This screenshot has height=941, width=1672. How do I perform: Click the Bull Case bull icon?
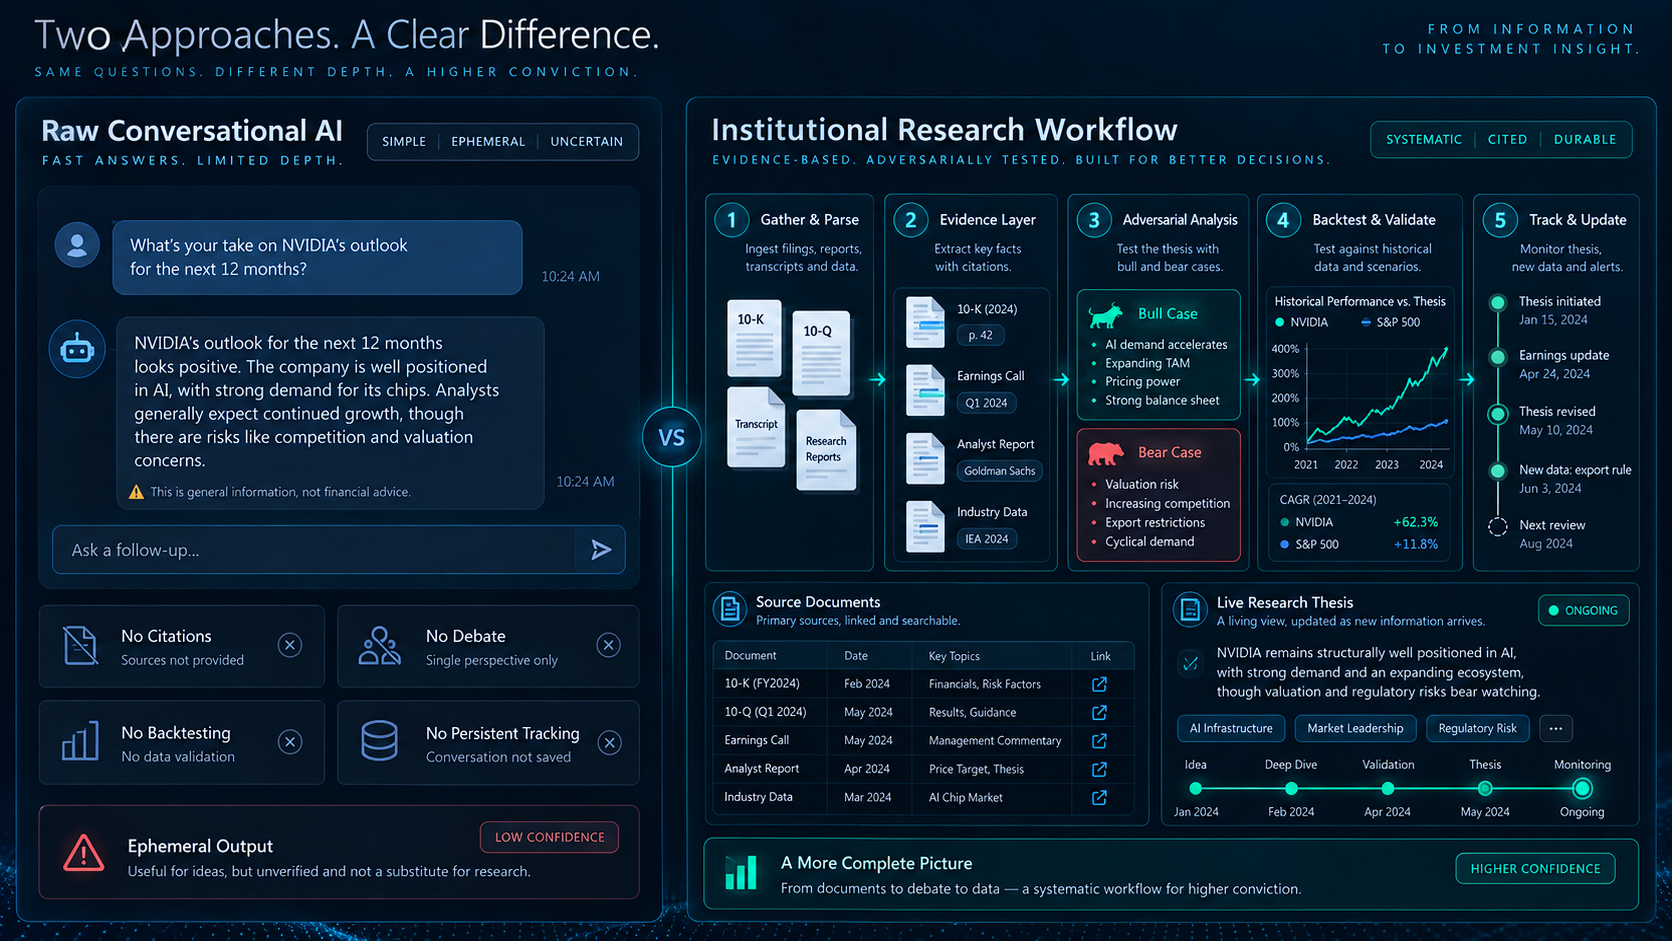pyautogui.click(x=1106, y=315)
